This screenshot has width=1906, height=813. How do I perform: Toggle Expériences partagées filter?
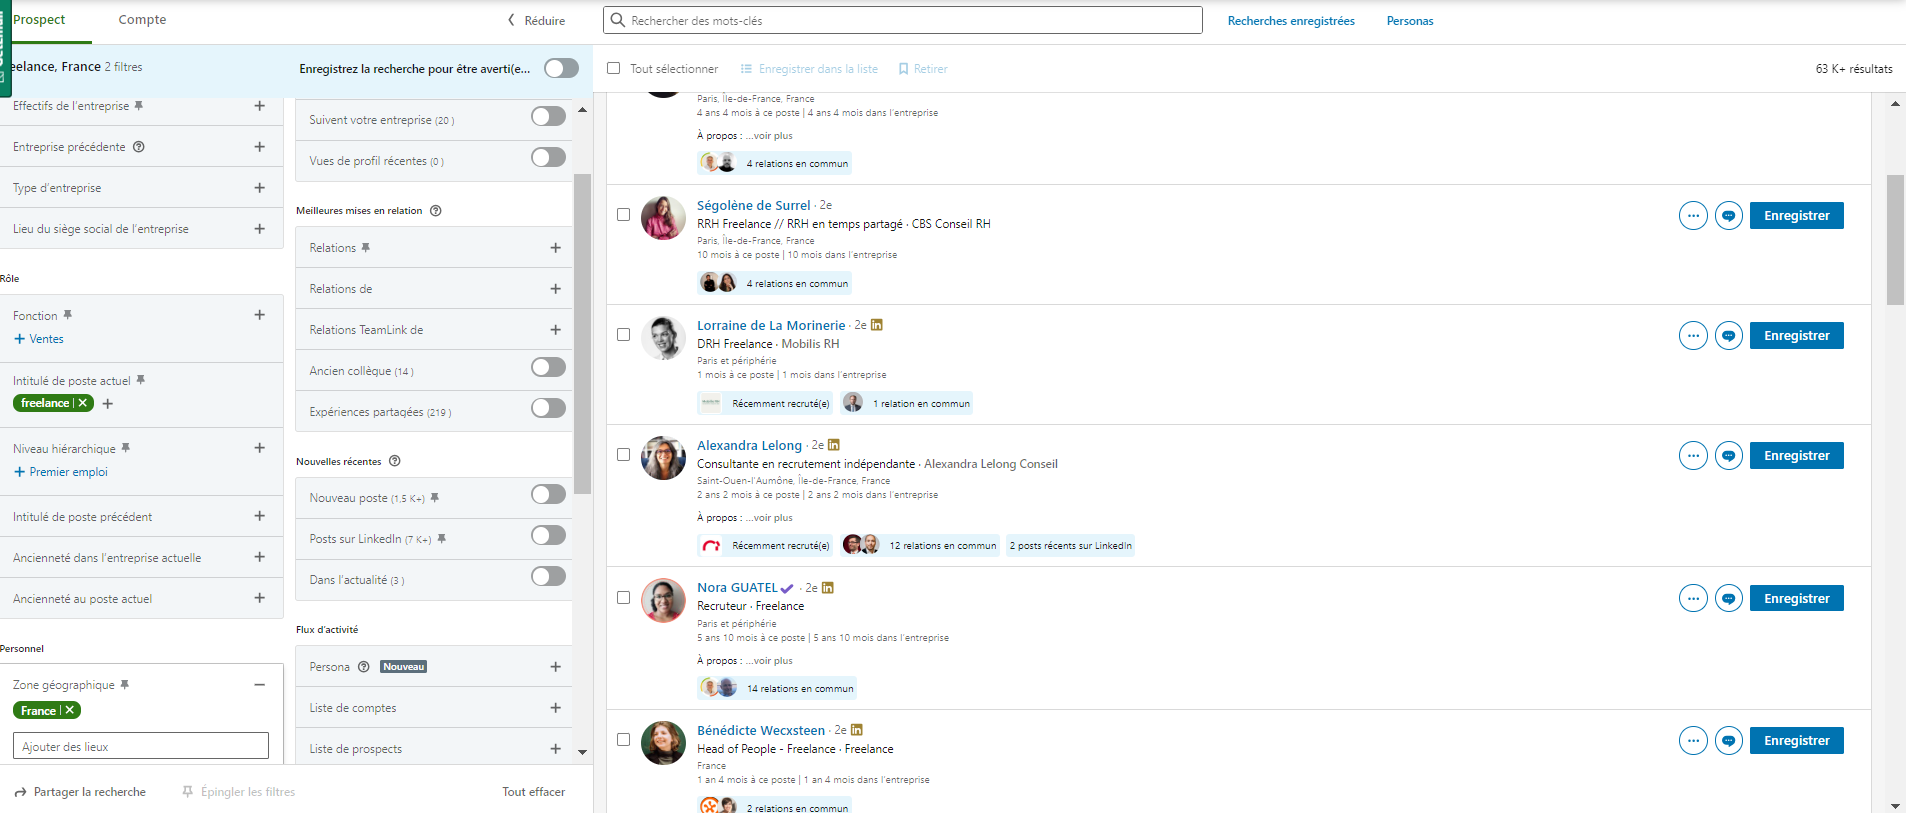[x=548, y=408]
